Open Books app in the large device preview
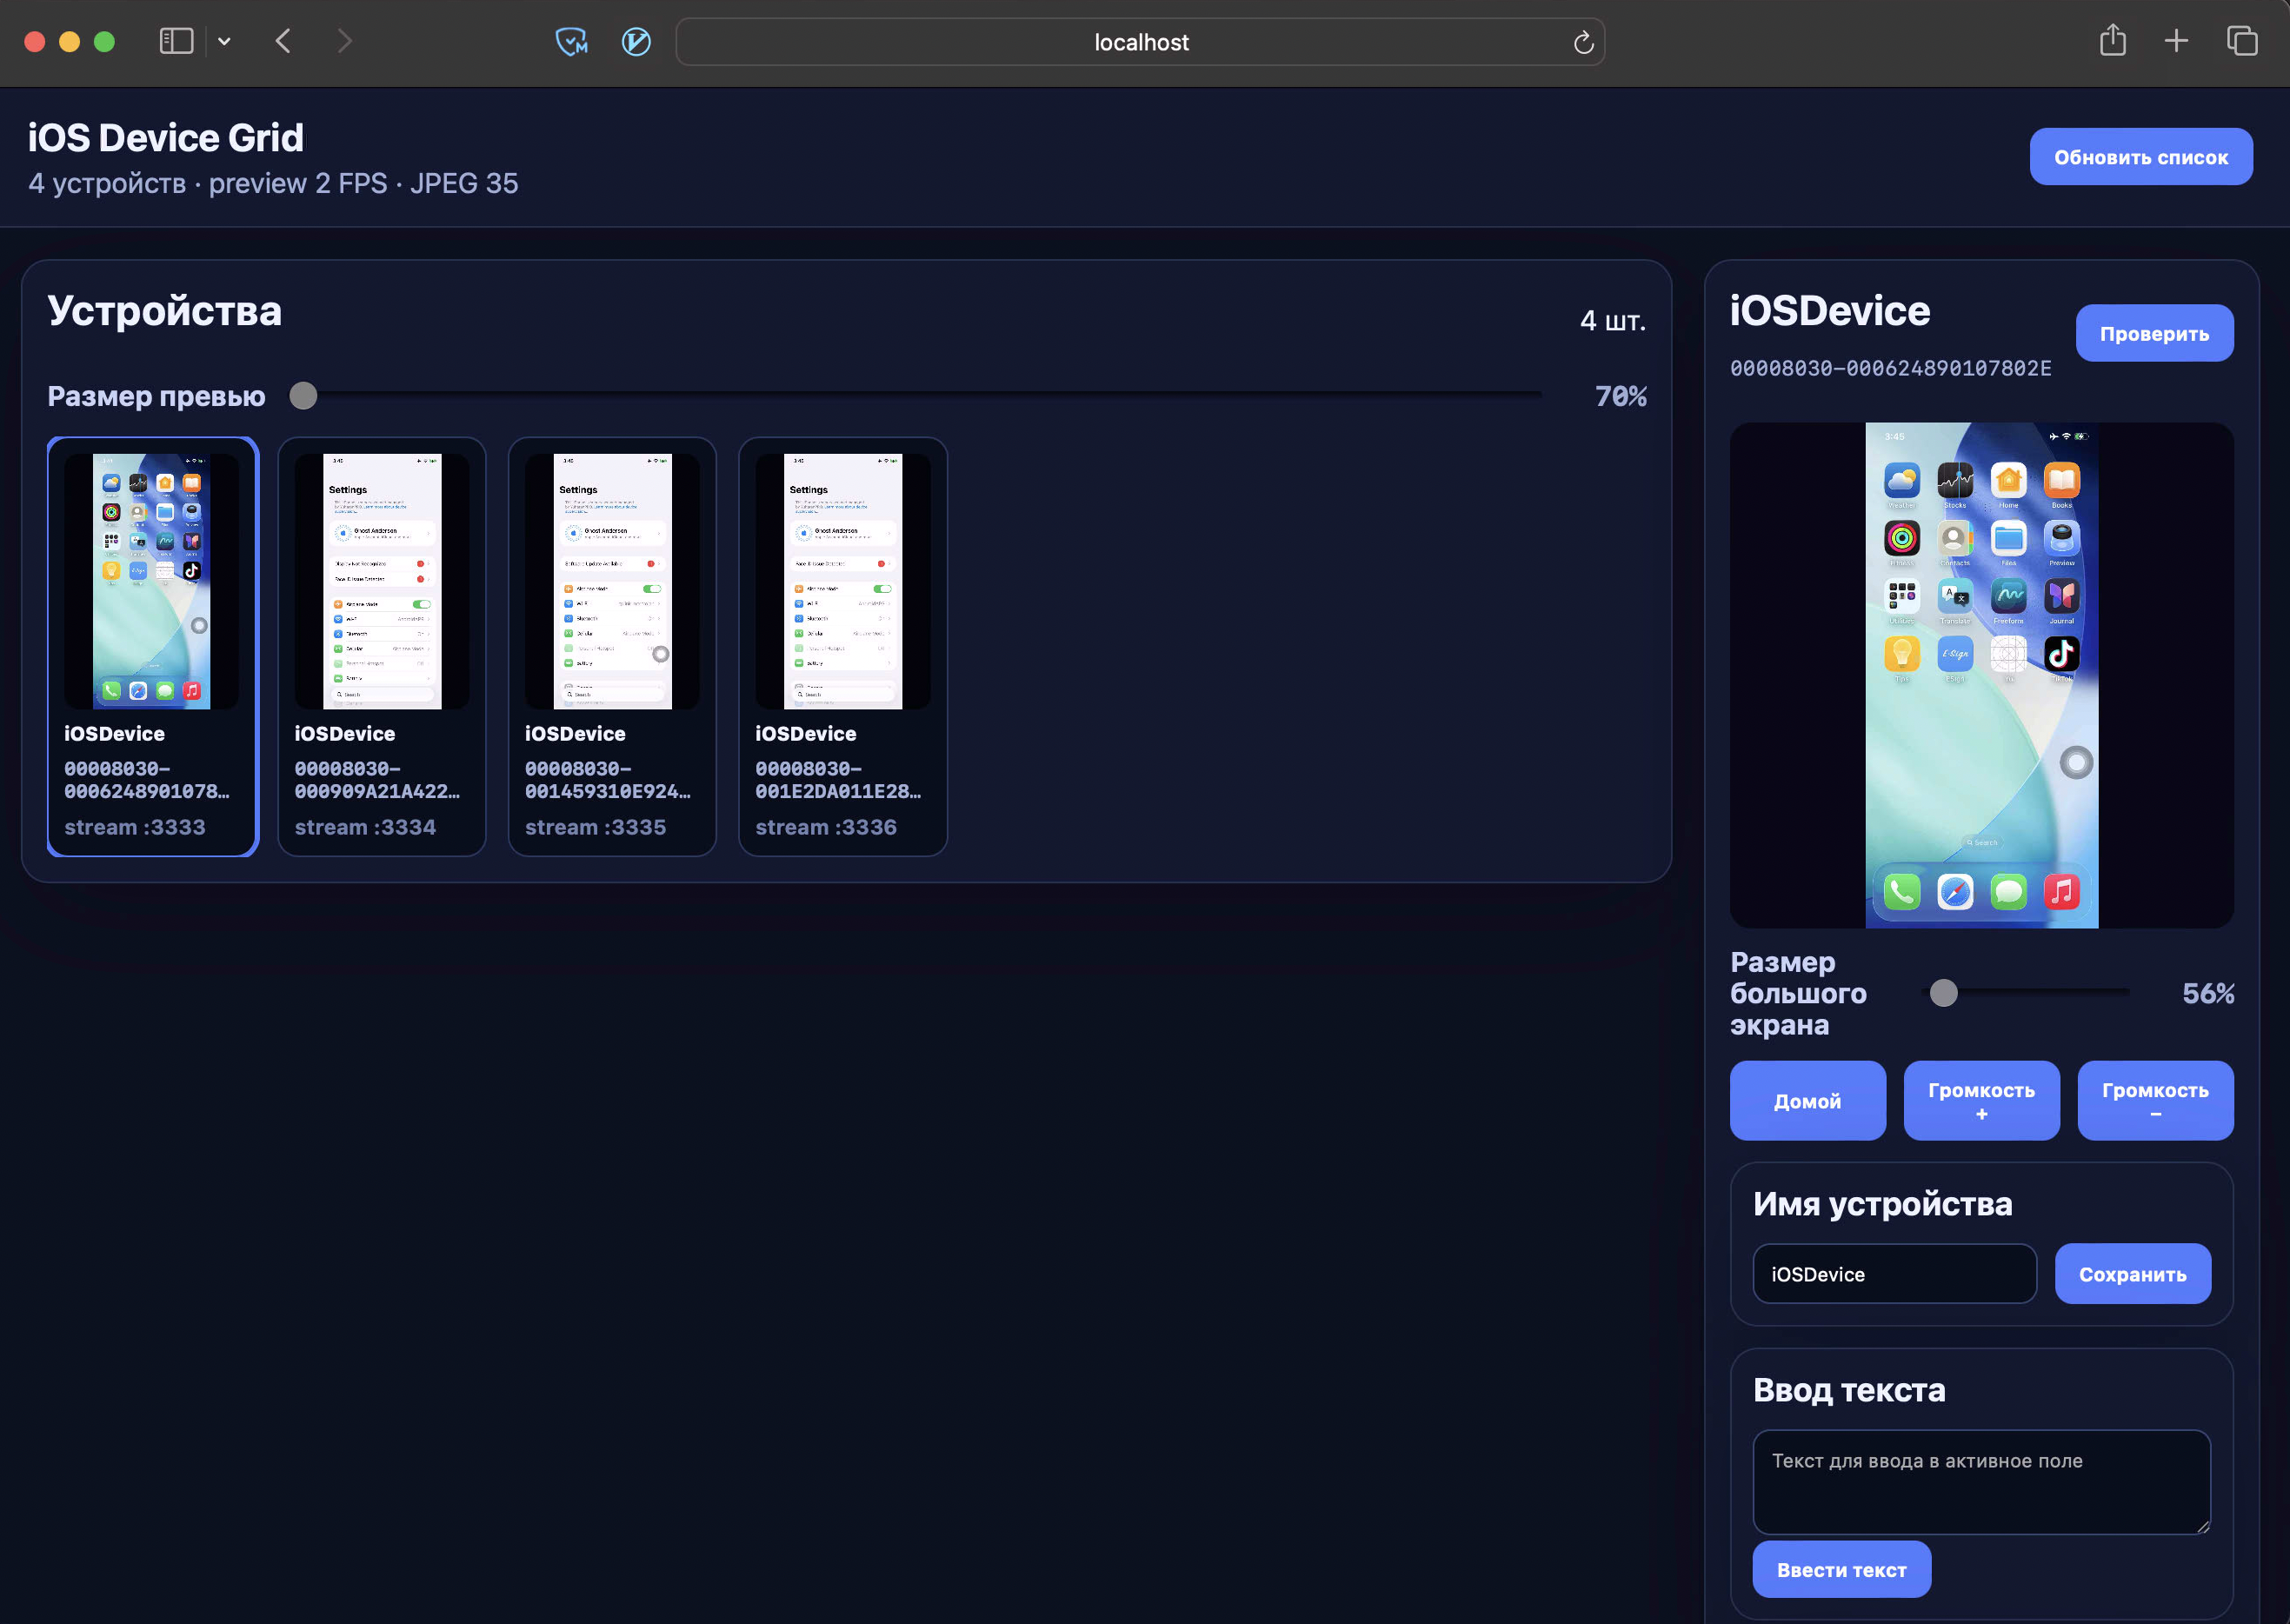 [x=2061, y=481]
